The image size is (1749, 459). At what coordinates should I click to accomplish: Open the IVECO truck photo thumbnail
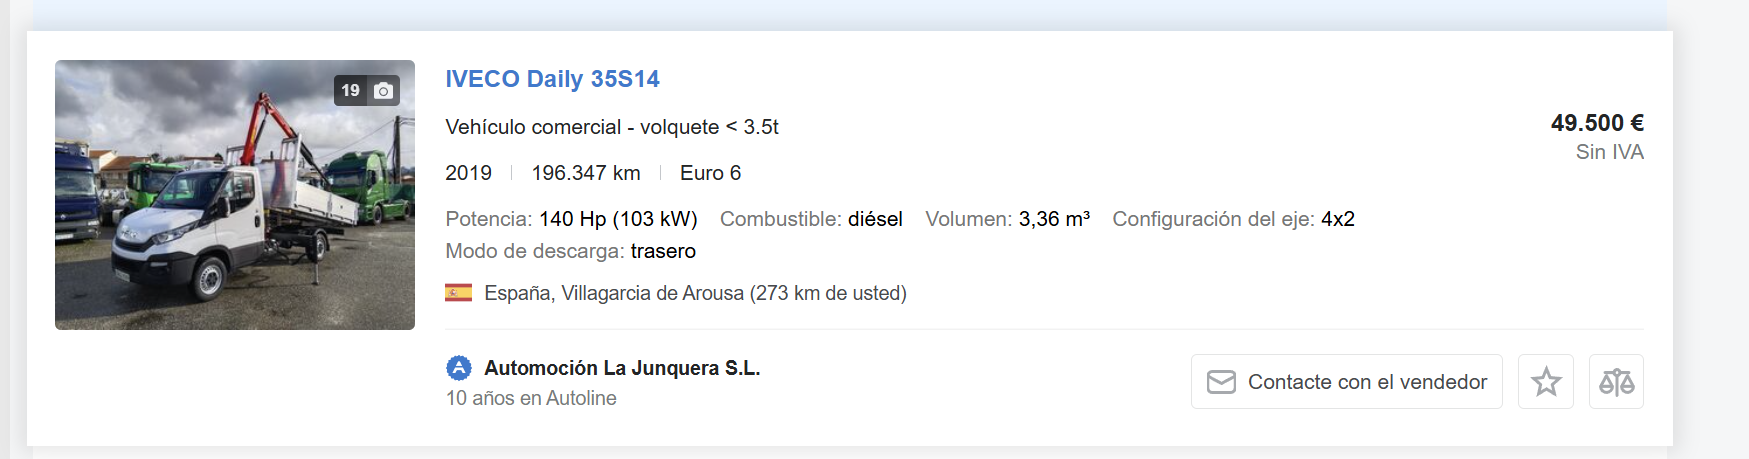tap(235, 195)
